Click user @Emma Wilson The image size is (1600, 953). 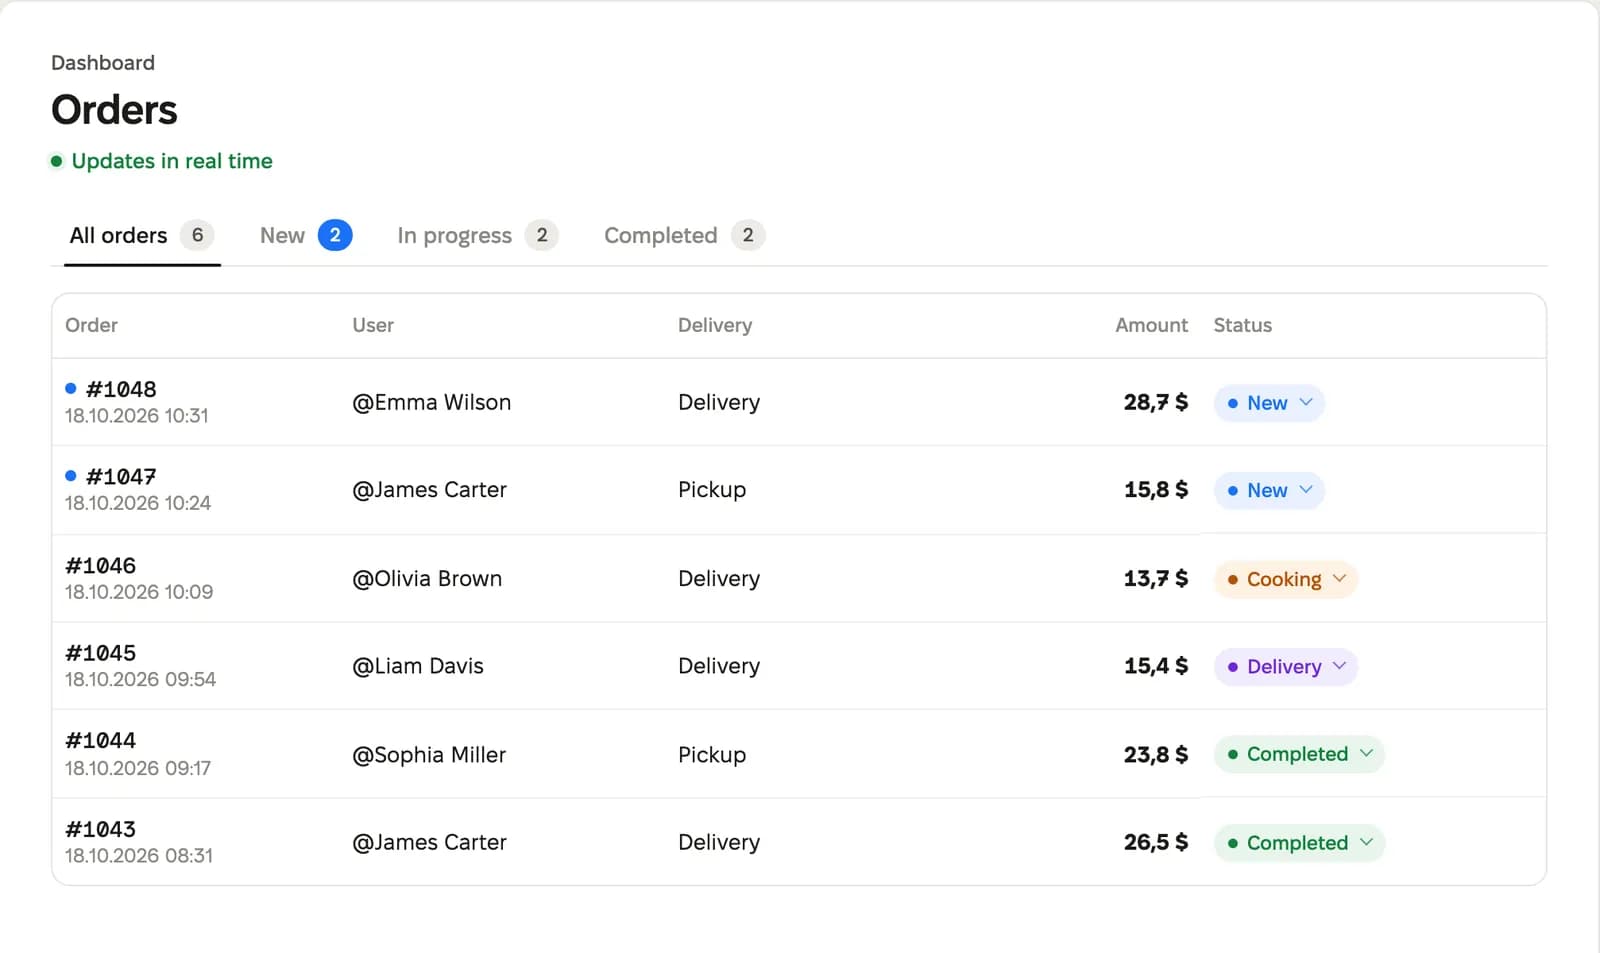(x=432, y=403)
